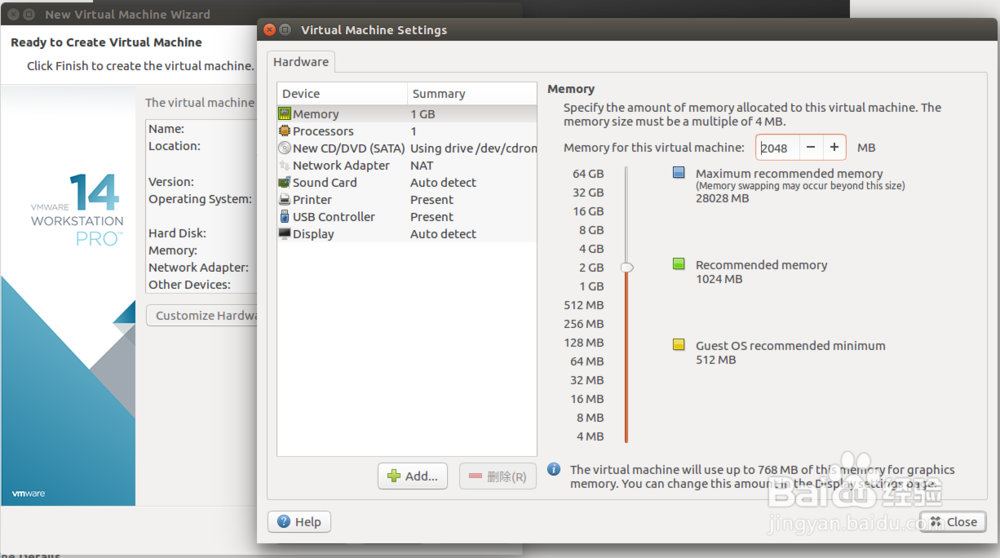The image size is (1000, 558).
Task: Click the 16 MB scale label
Action: (587, 399)
